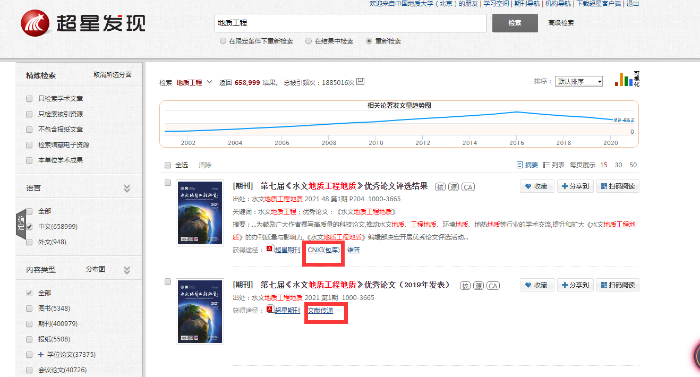Viewport: 700px width, 377px height.
Task: Click the 源 badge on second result
Action: pos(478,285)
